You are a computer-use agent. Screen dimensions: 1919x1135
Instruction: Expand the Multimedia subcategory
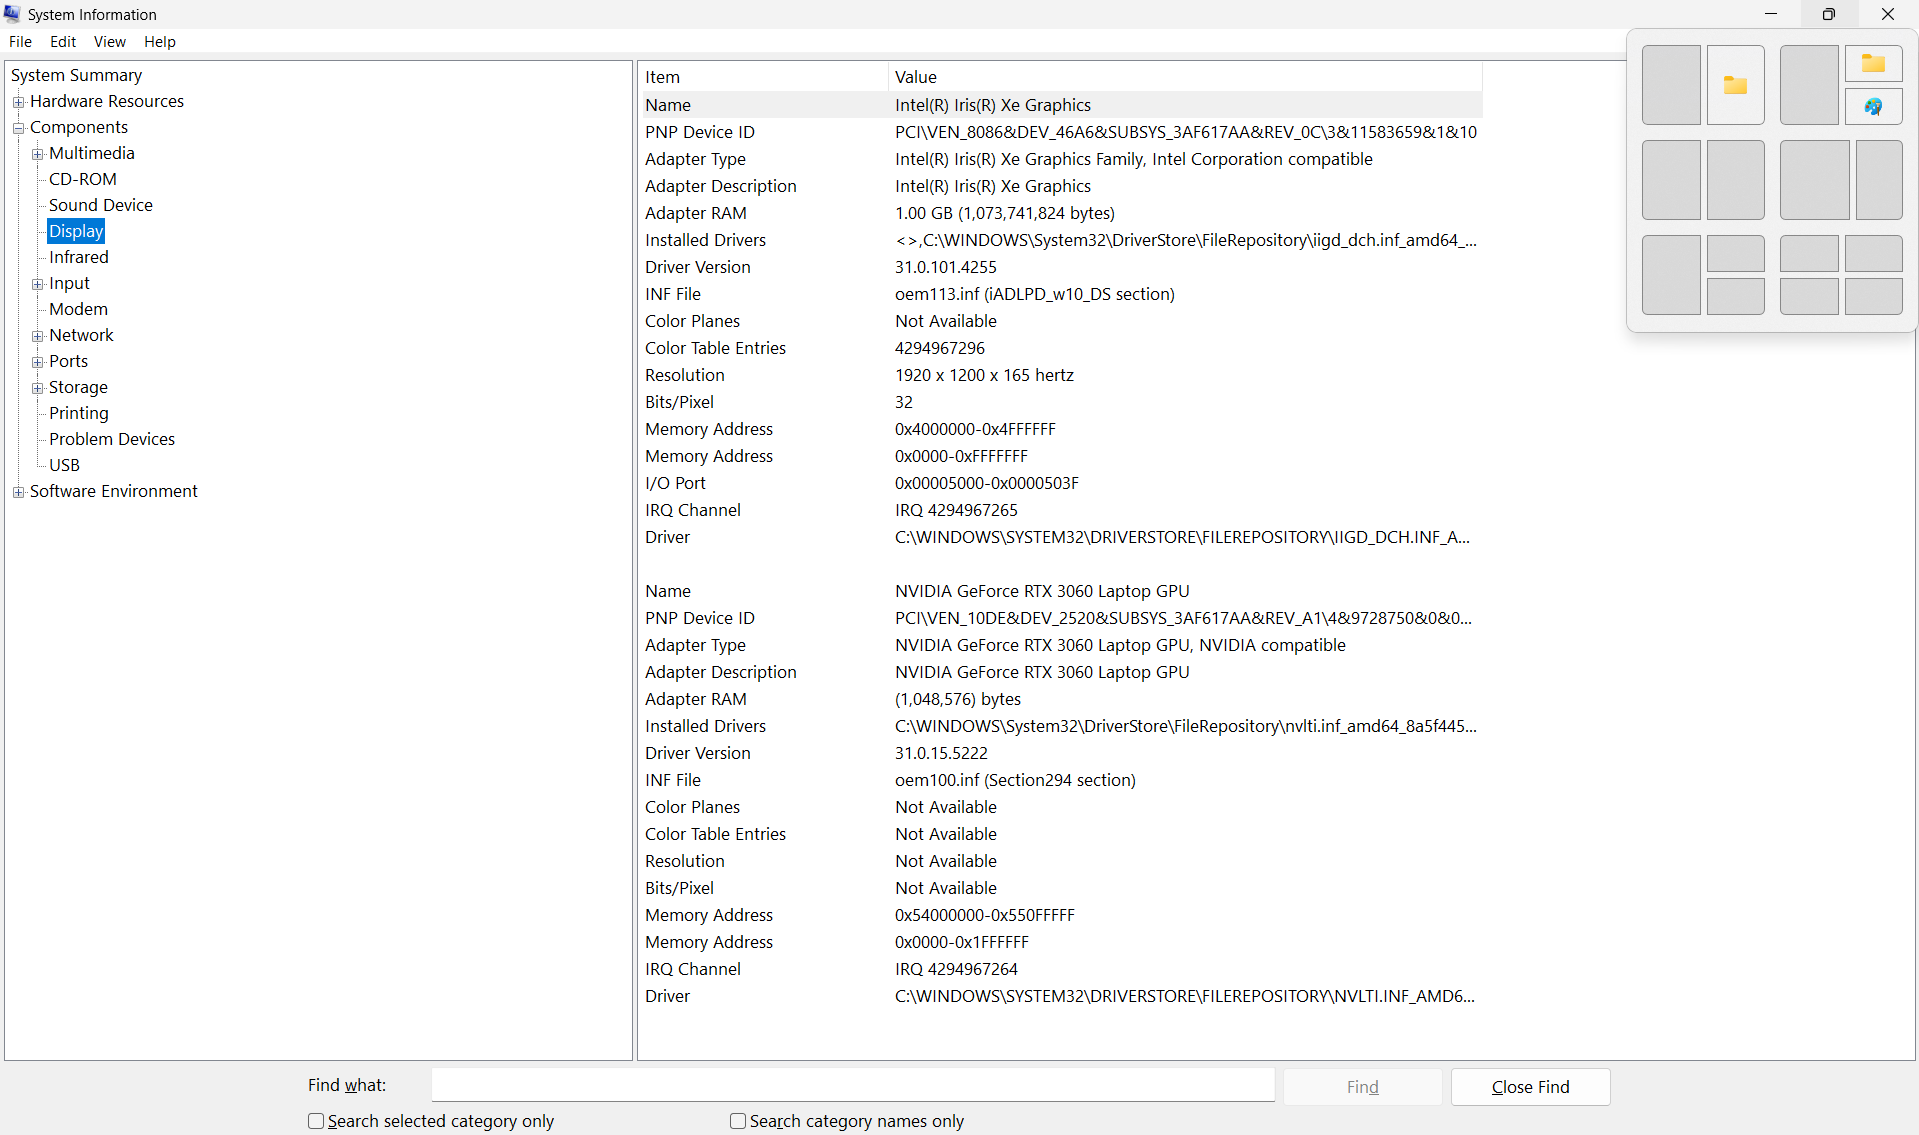coord(37,154)
